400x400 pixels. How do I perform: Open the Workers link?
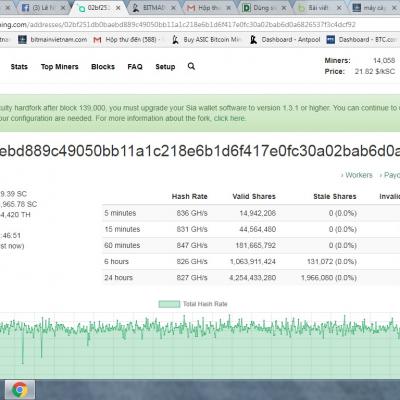pos(359,175)
